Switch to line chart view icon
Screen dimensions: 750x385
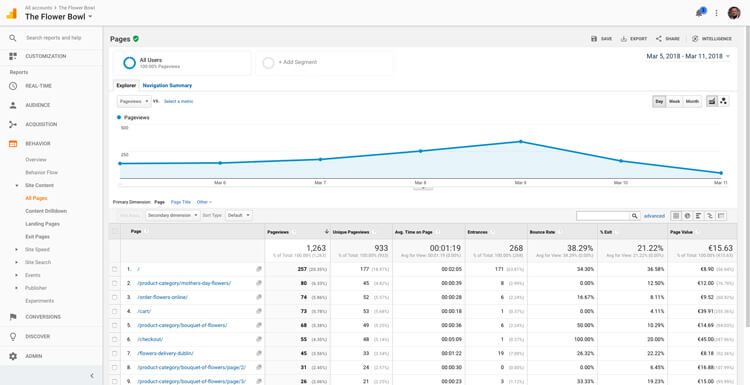[712, 101]
